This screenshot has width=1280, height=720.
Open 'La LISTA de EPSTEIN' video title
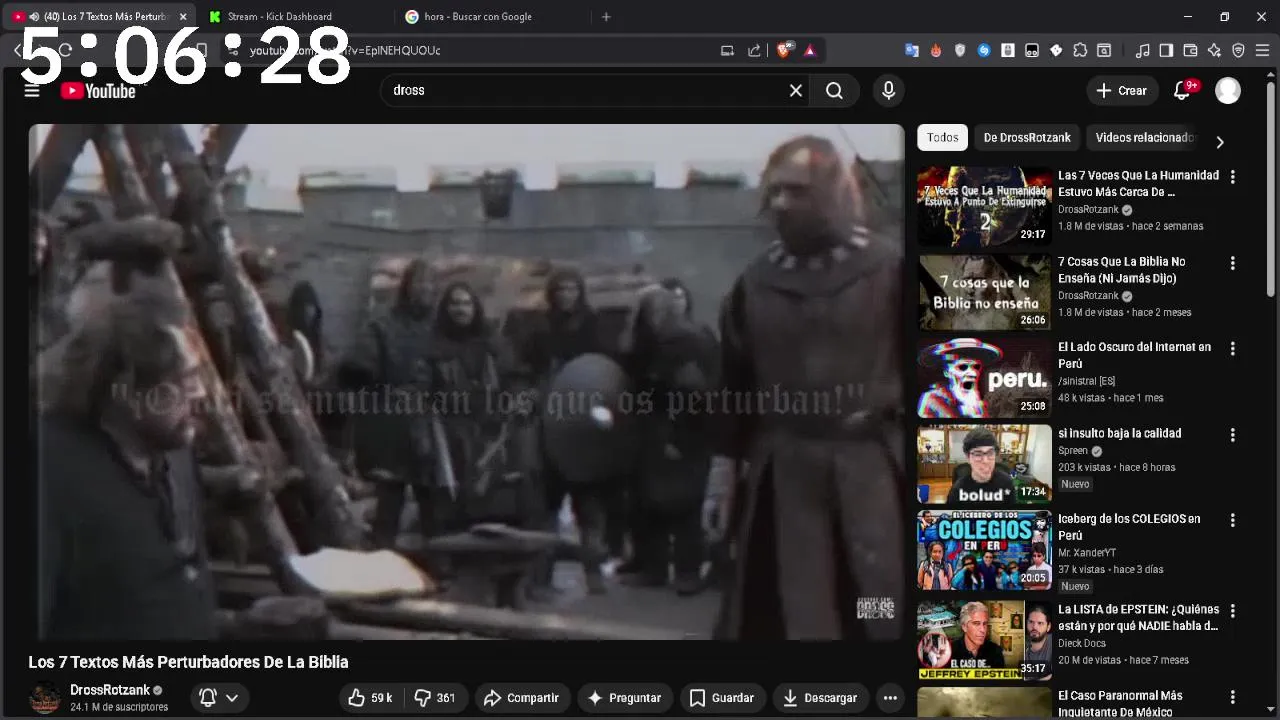tap(1138, 617)
